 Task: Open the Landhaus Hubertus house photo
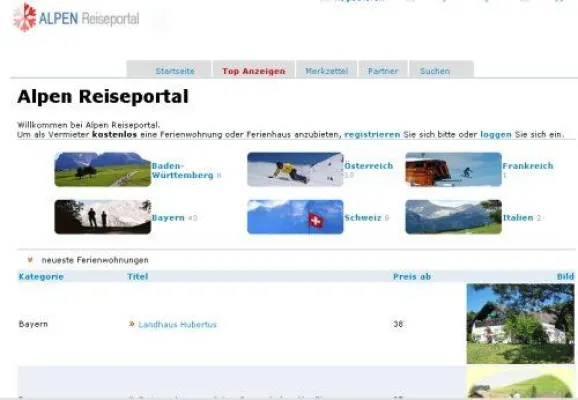pos(520,324)
